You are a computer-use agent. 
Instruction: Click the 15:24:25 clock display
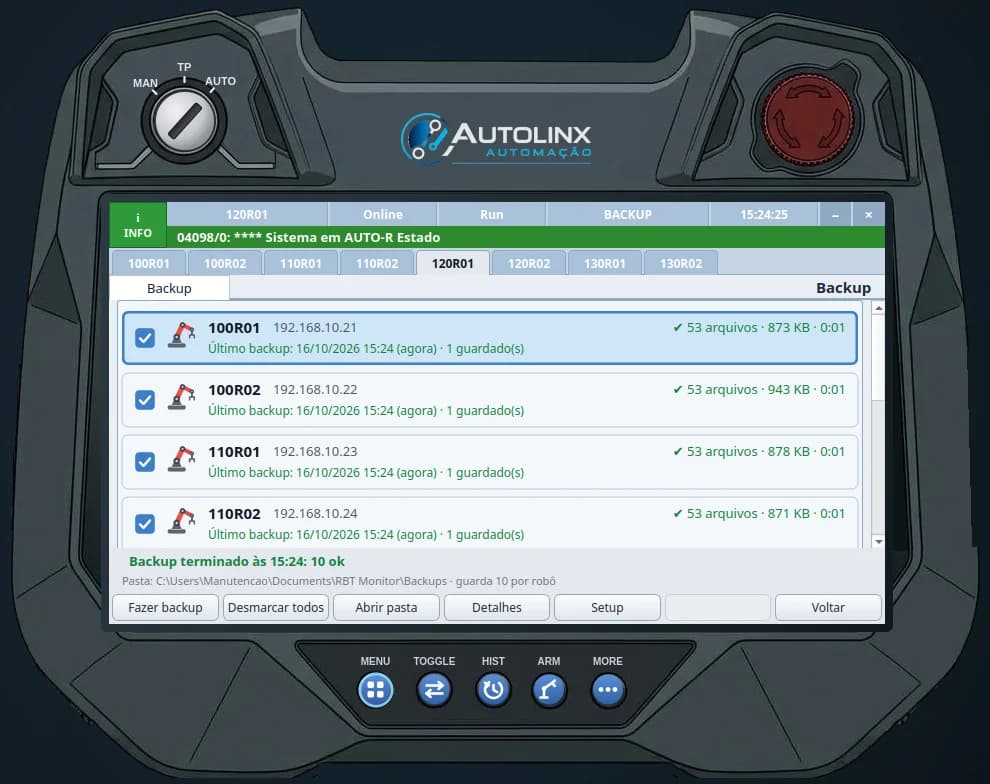[764, 215]
